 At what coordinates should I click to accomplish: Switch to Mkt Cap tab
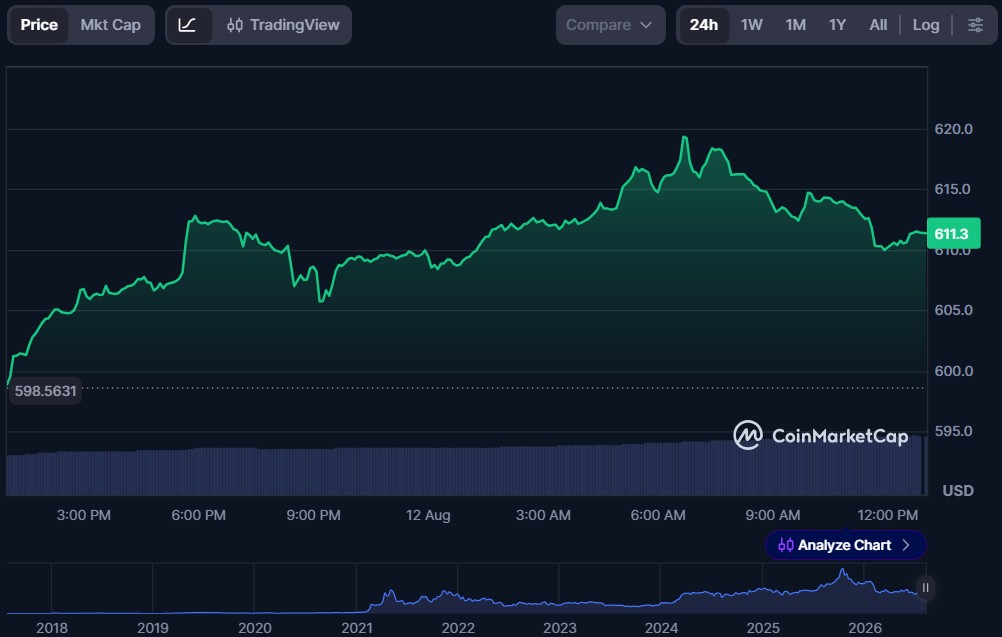coord(111,25)
